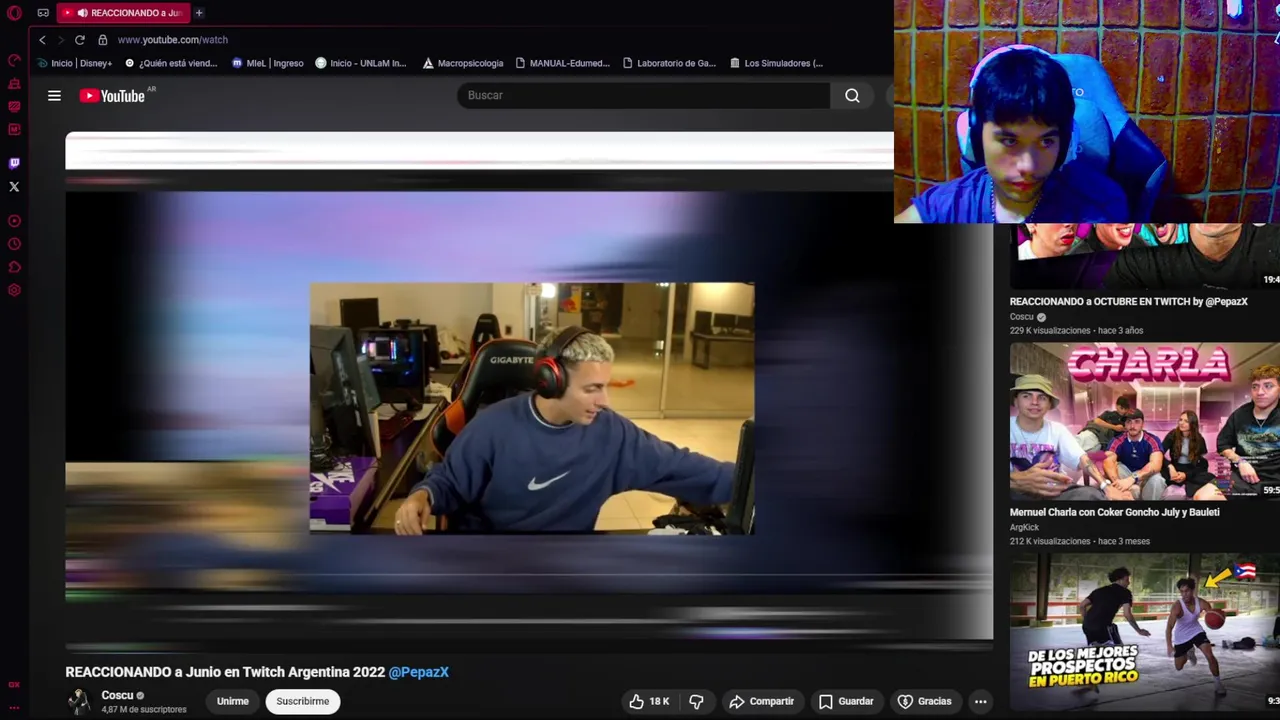The image size is (1280, 720).
Task: Open YouTube hamburger guide menu
Action: 54,96
